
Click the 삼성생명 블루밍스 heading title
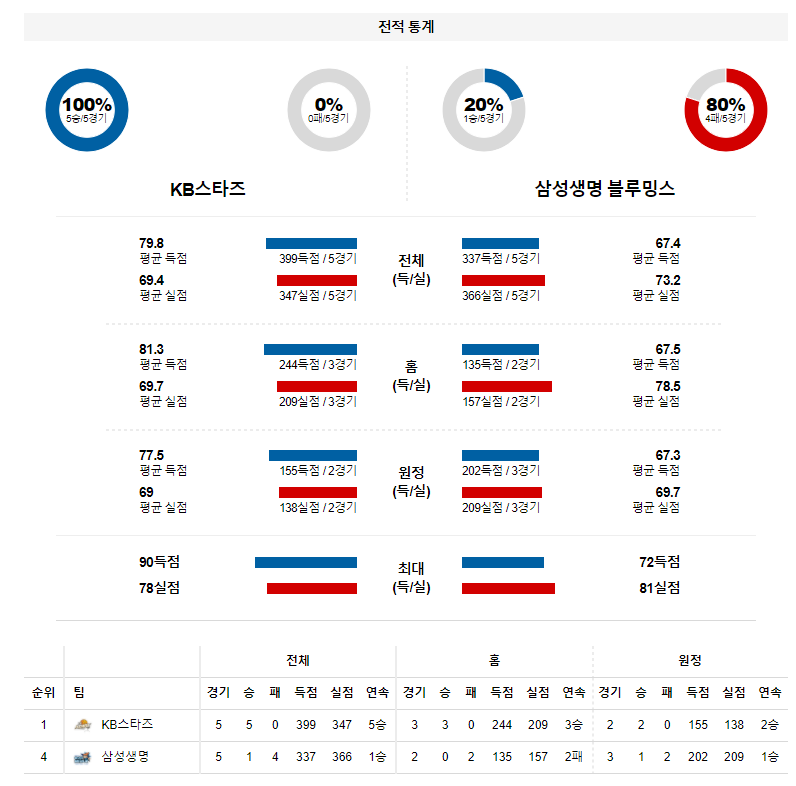pyautogui.click(x=605, y=189)
